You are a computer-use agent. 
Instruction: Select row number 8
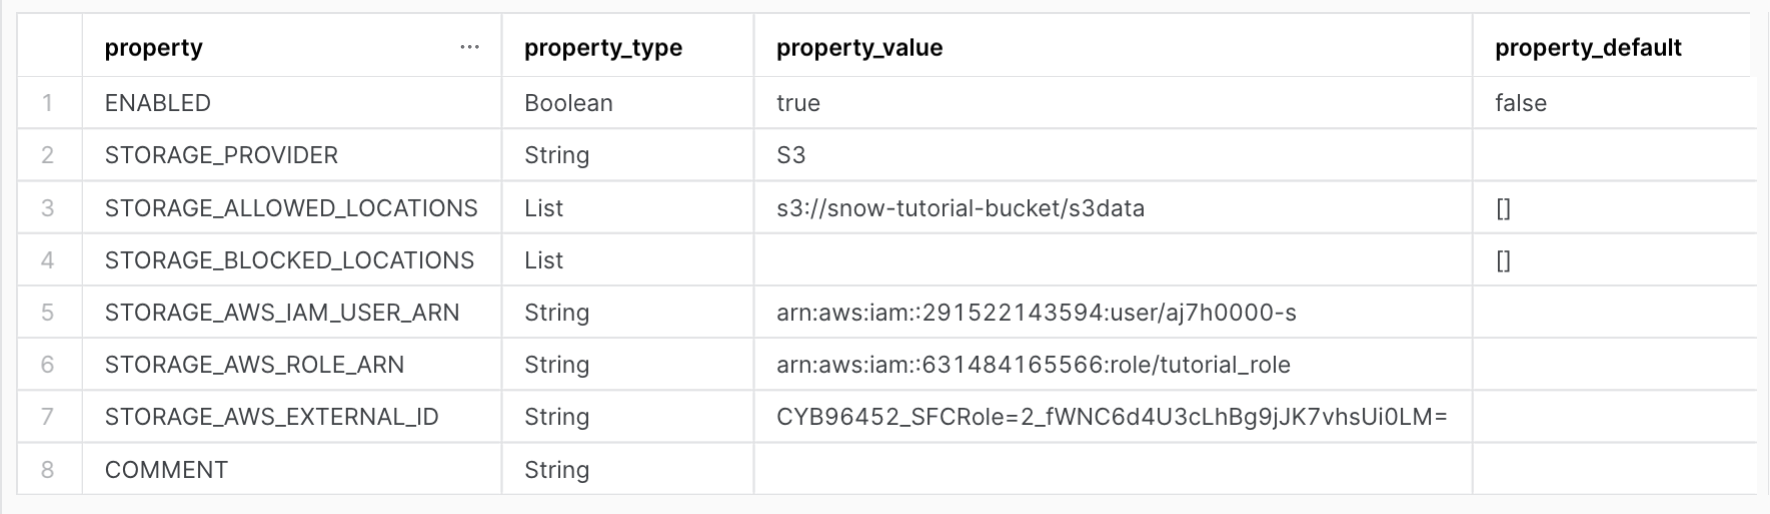pos(48,469)
